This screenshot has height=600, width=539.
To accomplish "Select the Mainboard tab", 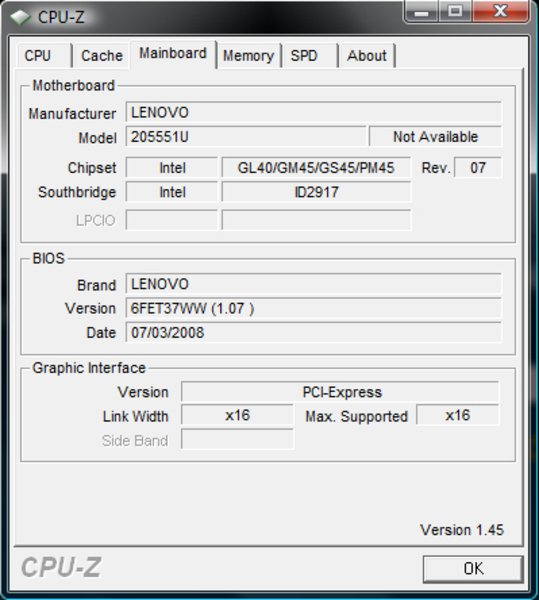I will [x=173, y=54].
